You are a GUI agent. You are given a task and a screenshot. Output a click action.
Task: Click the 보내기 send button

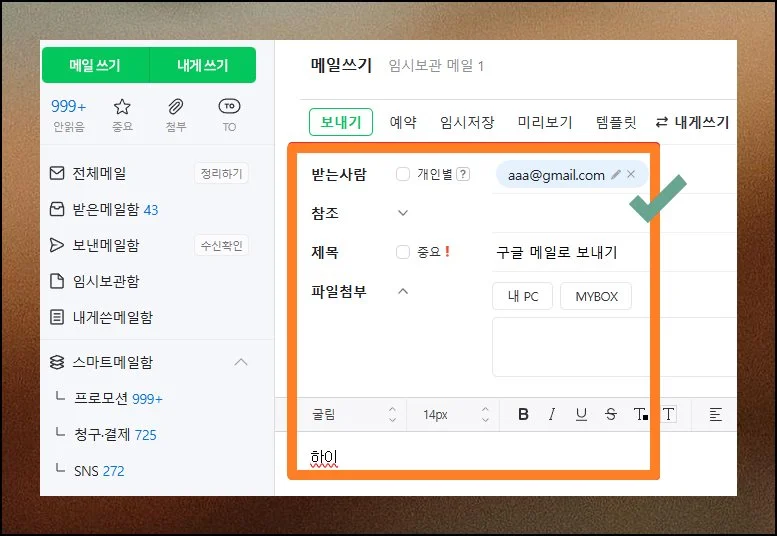click(x=340, y=122)
